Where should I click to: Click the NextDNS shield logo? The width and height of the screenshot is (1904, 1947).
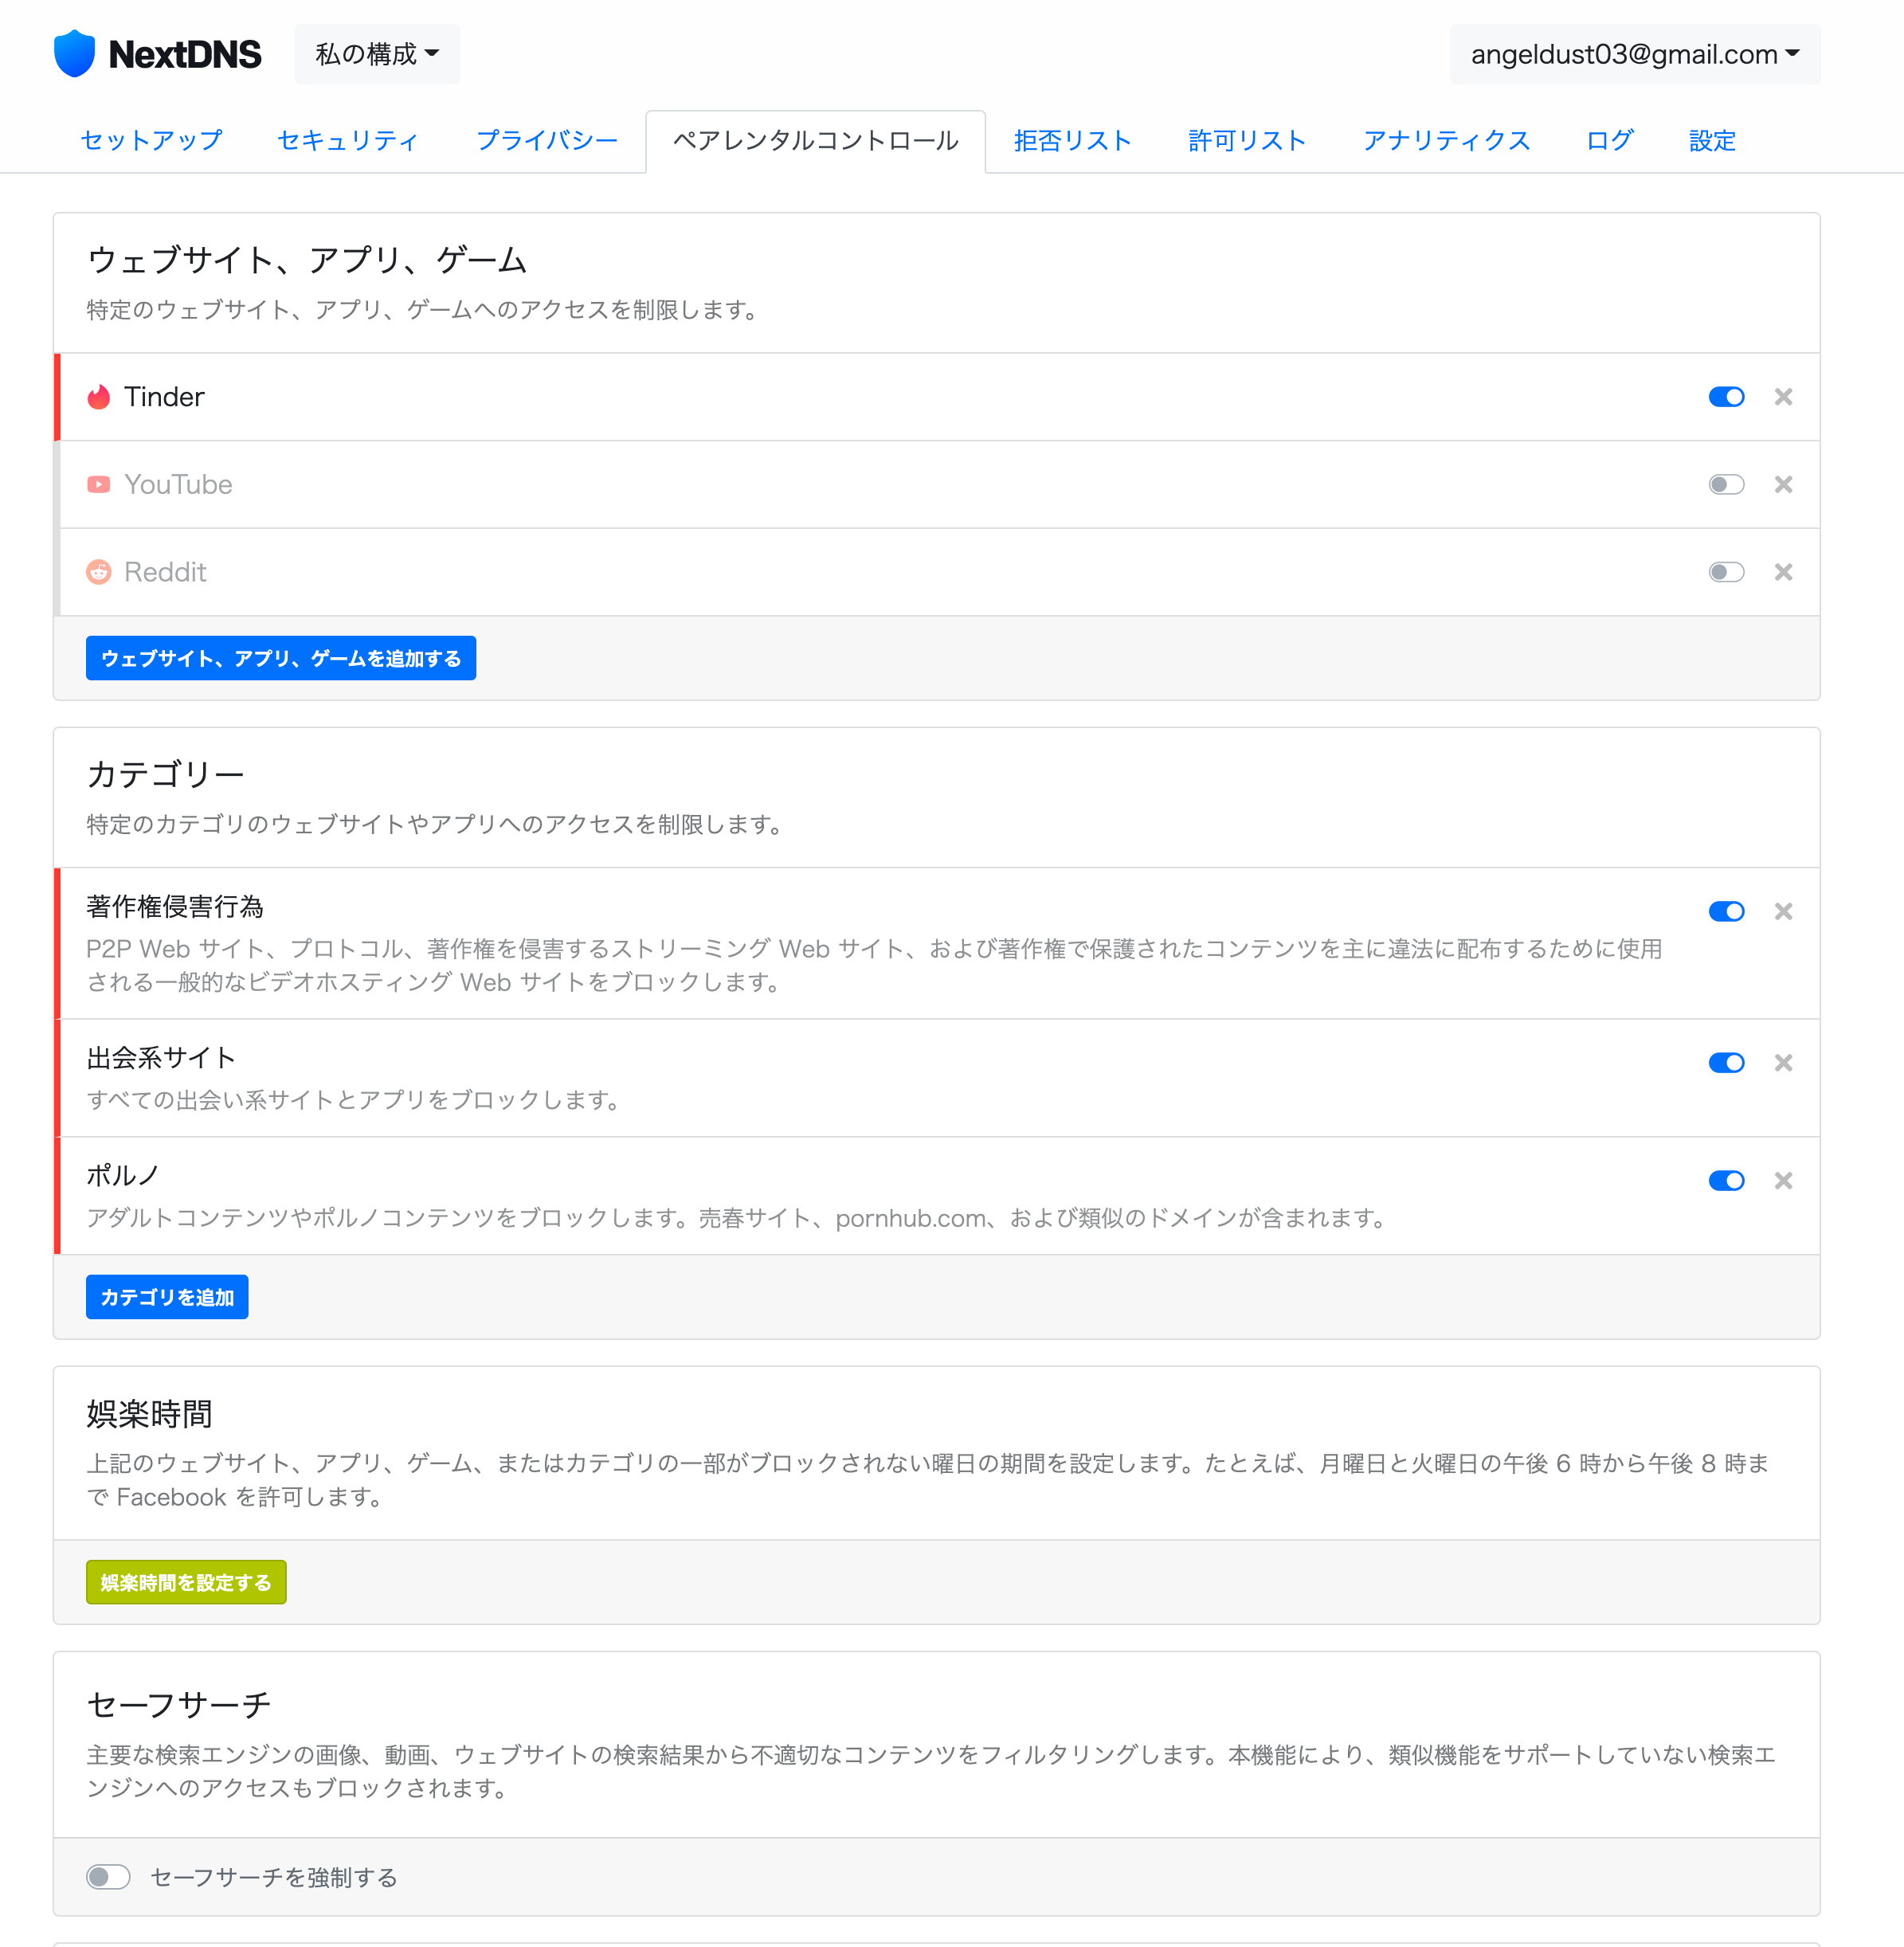74,54
